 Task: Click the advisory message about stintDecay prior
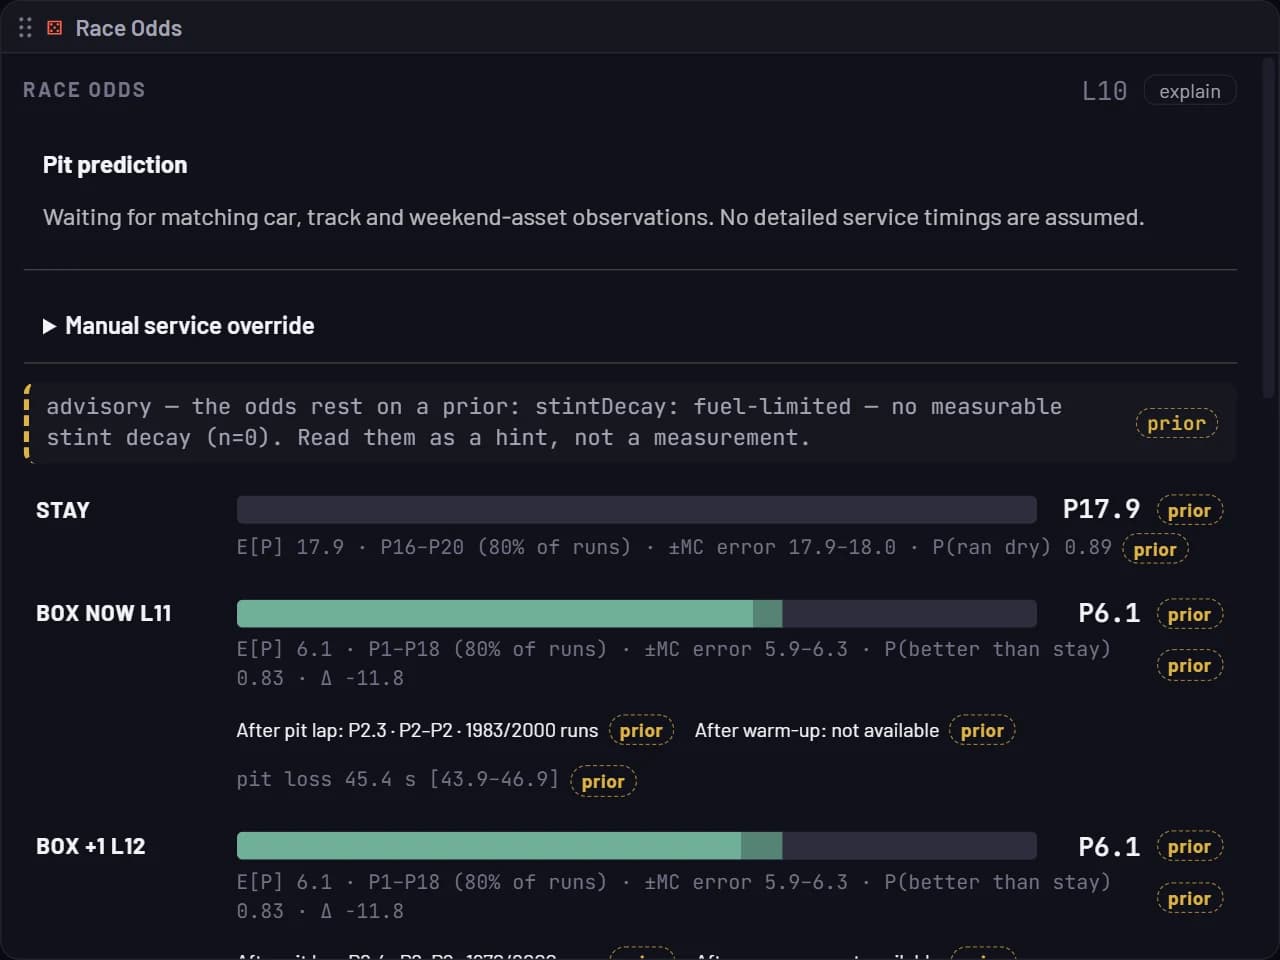click(x=554, y=422)
